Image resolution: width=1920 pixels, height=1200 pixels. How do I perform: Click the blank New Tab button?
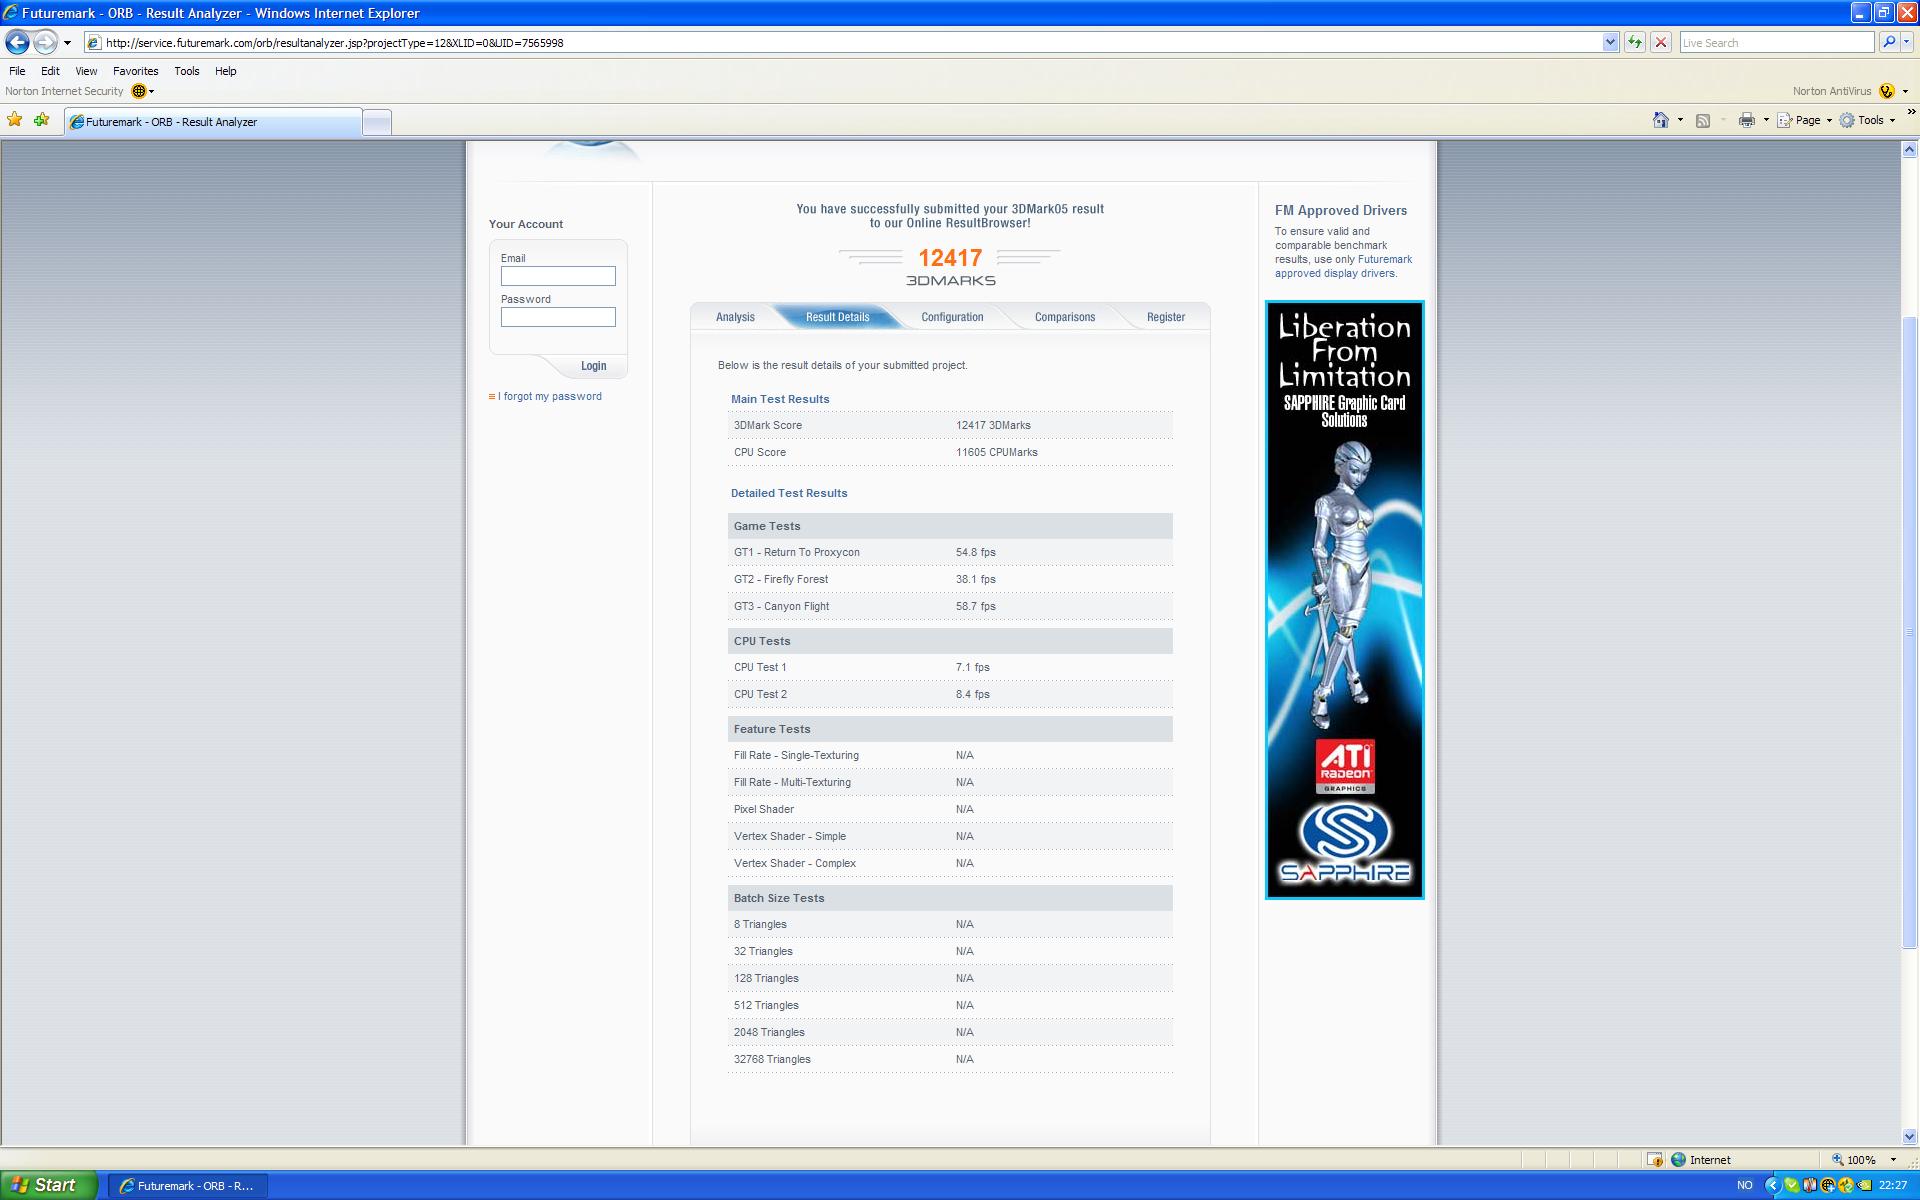(x=376, y=122)
